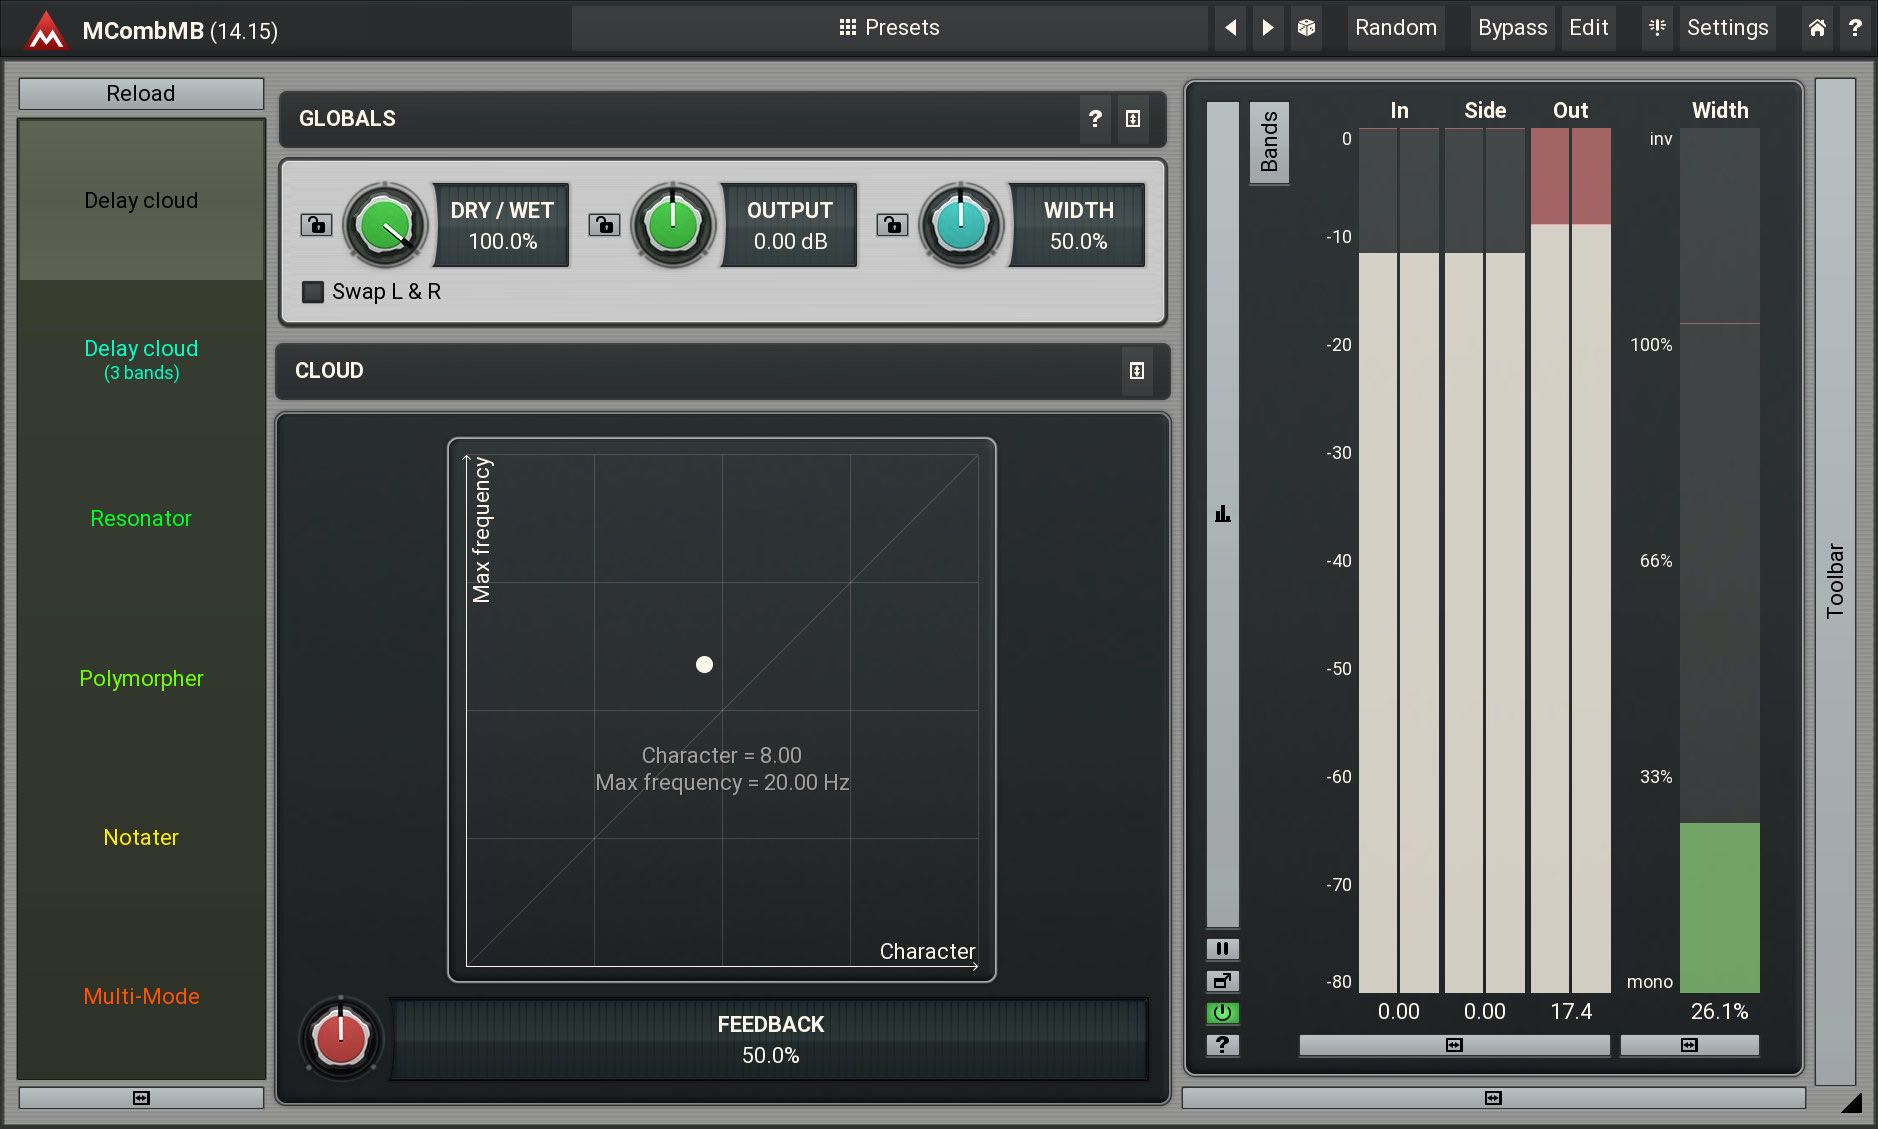The image size is (1878, 1129).
Task: Toggle the Width parameter lock
Action: pos(892,225)
